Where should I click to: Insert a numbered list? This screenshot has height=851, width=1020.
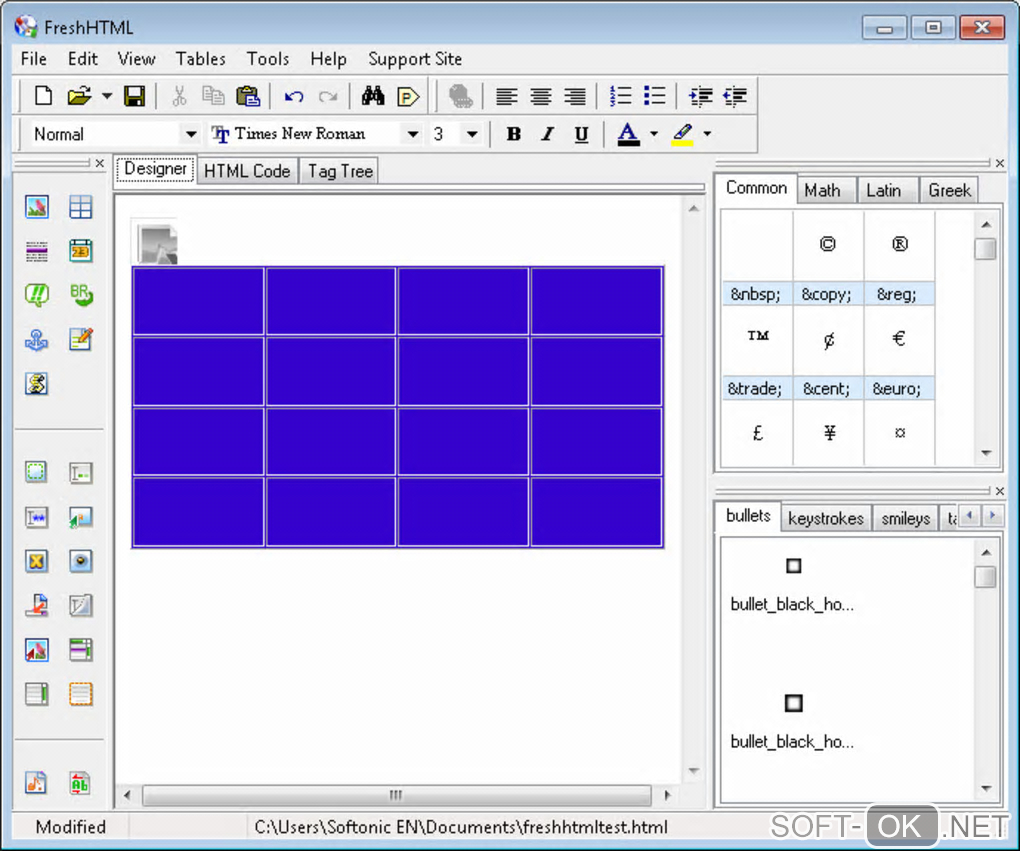click(x=621, y=96)
